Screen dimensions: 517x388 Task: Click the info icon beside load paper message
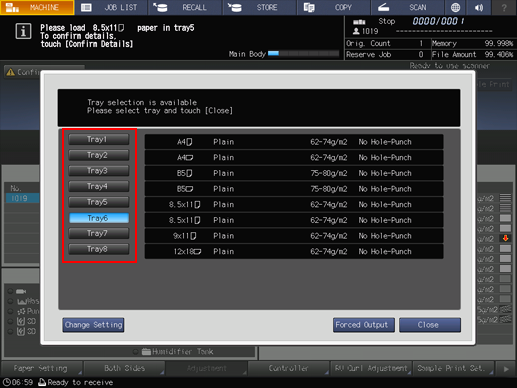(23, 31)
